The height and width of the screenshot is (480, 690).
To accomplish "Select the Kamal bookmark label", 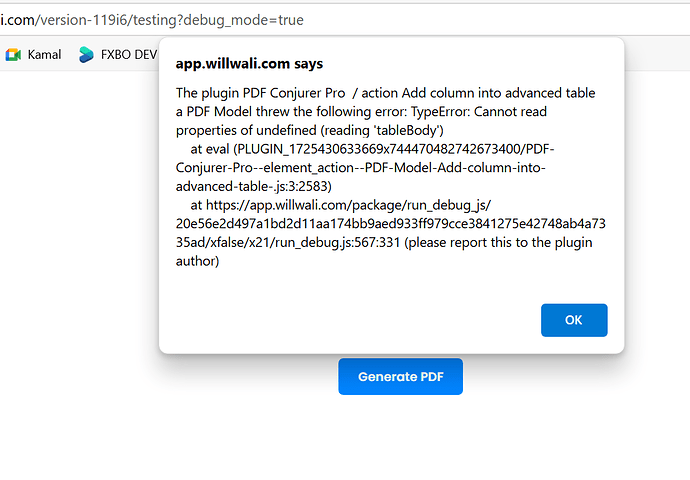I will (x=44, y=55).
